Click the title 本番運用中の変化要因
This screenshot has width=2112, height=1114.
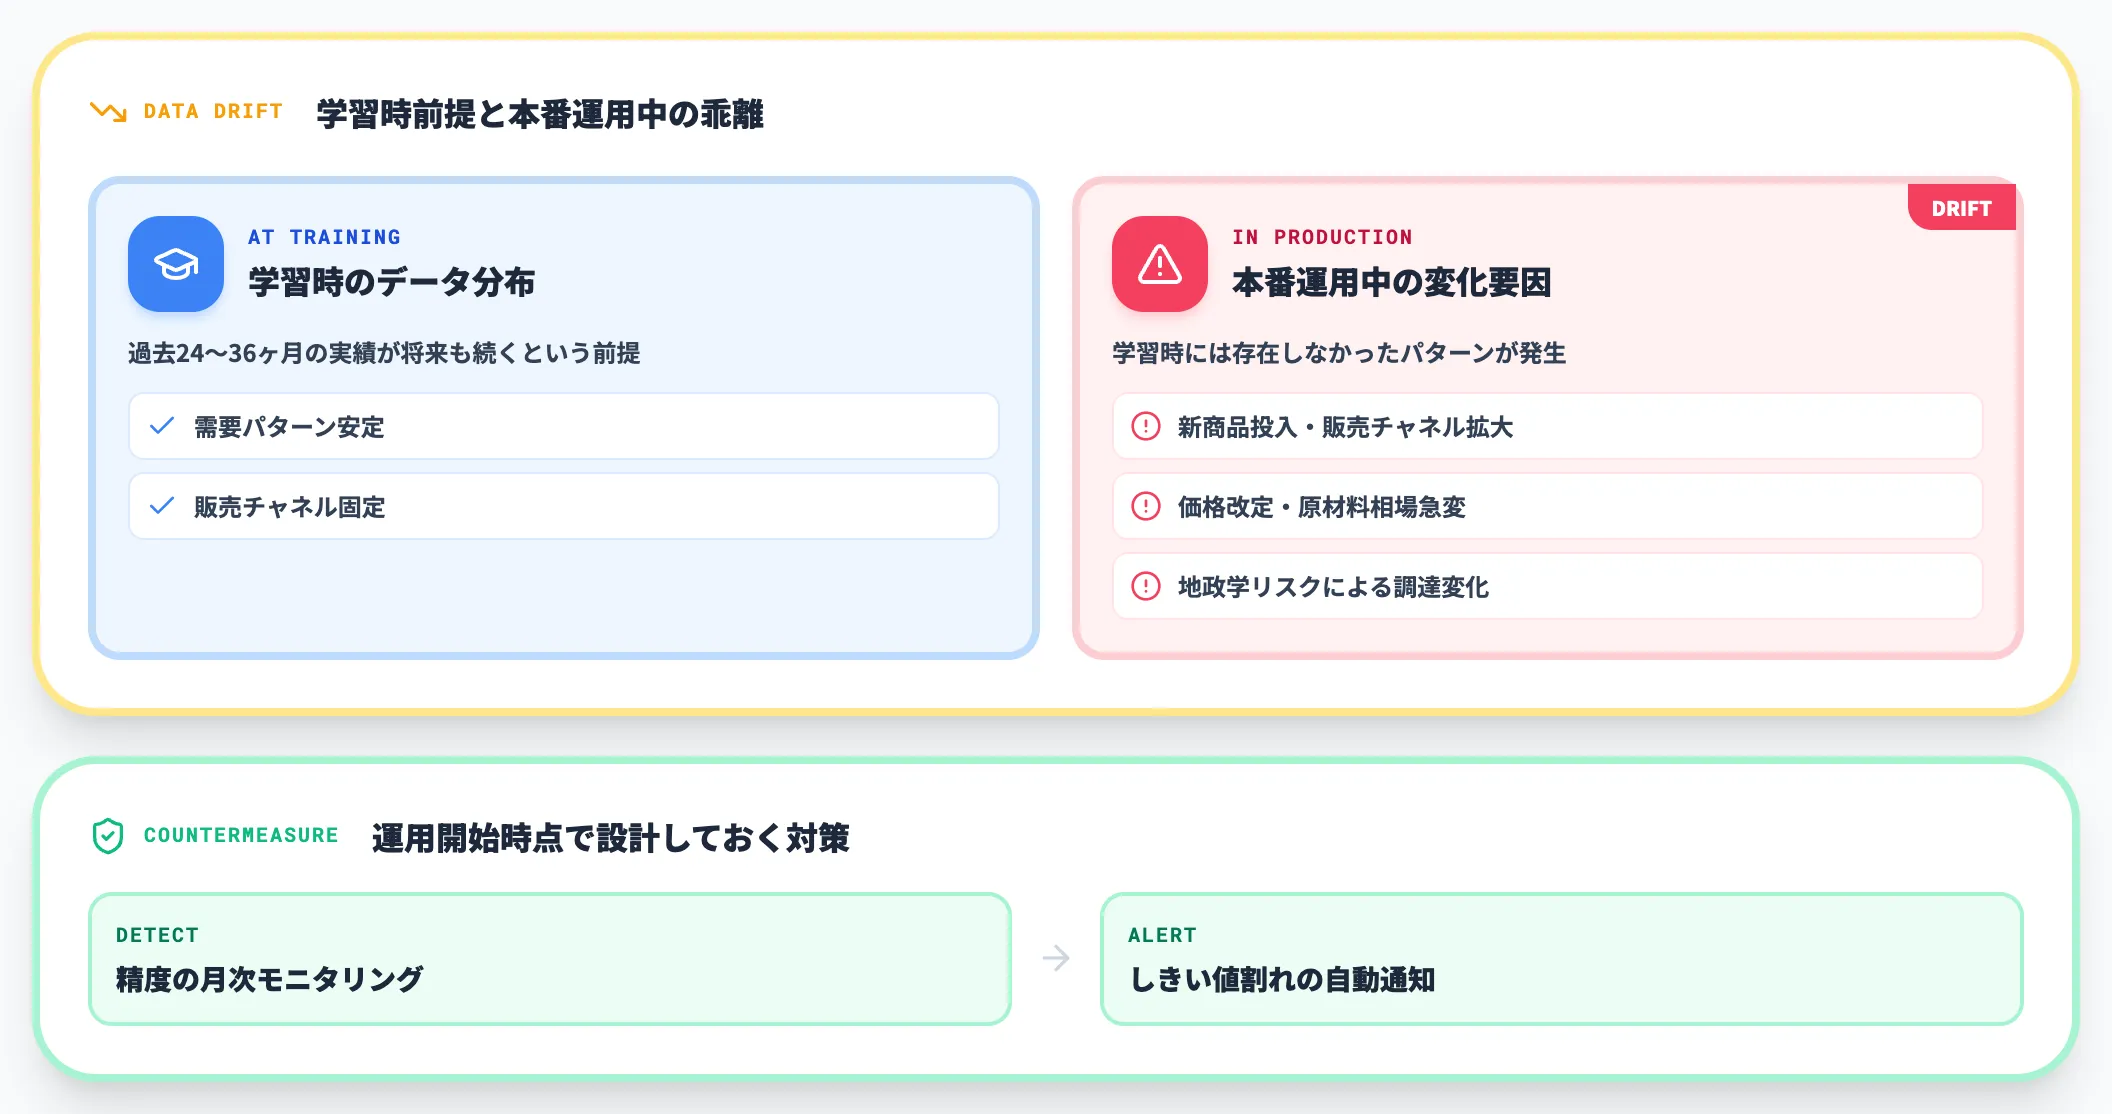(x=1392, y=282)
